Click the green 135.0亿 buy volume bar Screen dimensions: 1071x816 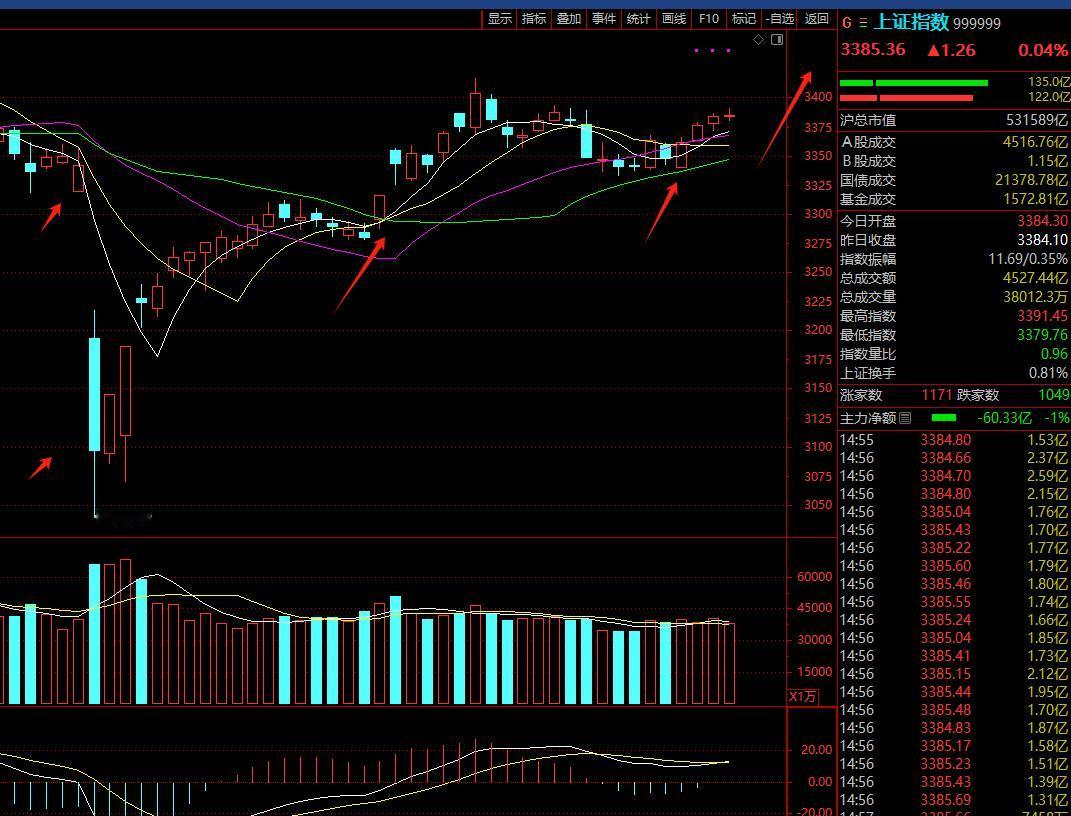913,83
